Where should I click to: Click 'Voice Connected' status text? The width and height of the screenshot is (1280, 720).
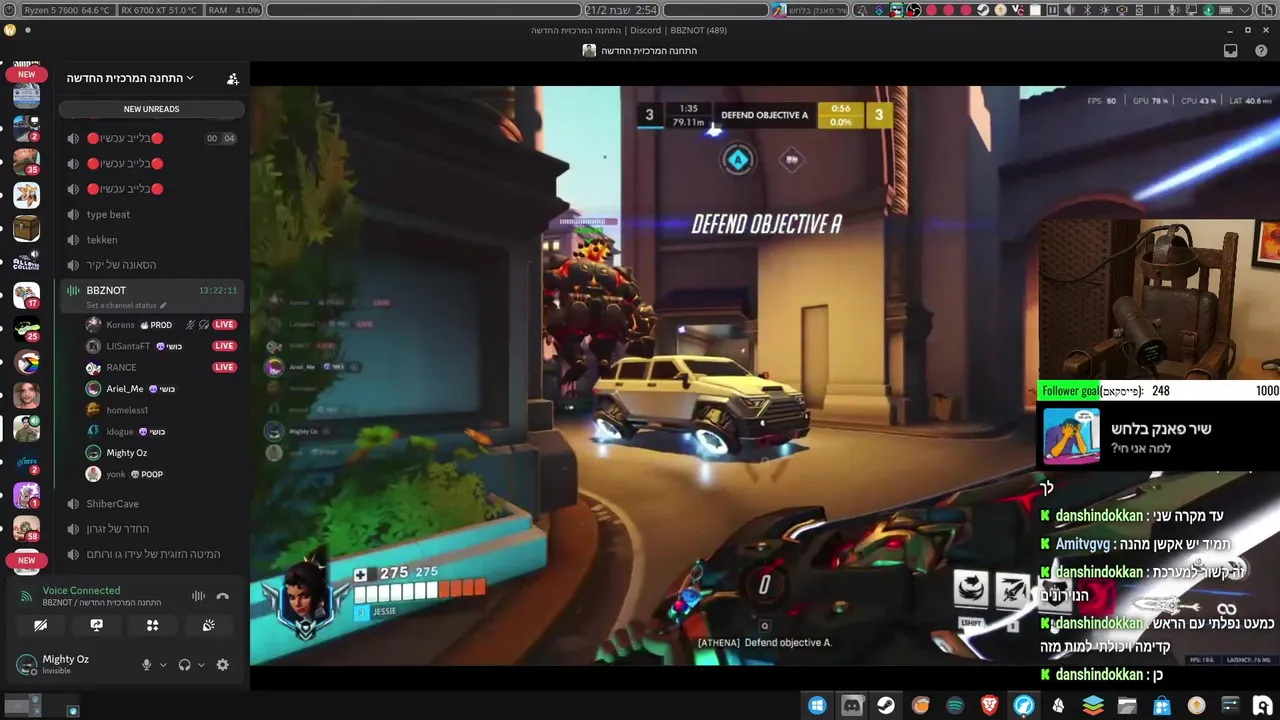pyautogui.click(x=81, y=590)
